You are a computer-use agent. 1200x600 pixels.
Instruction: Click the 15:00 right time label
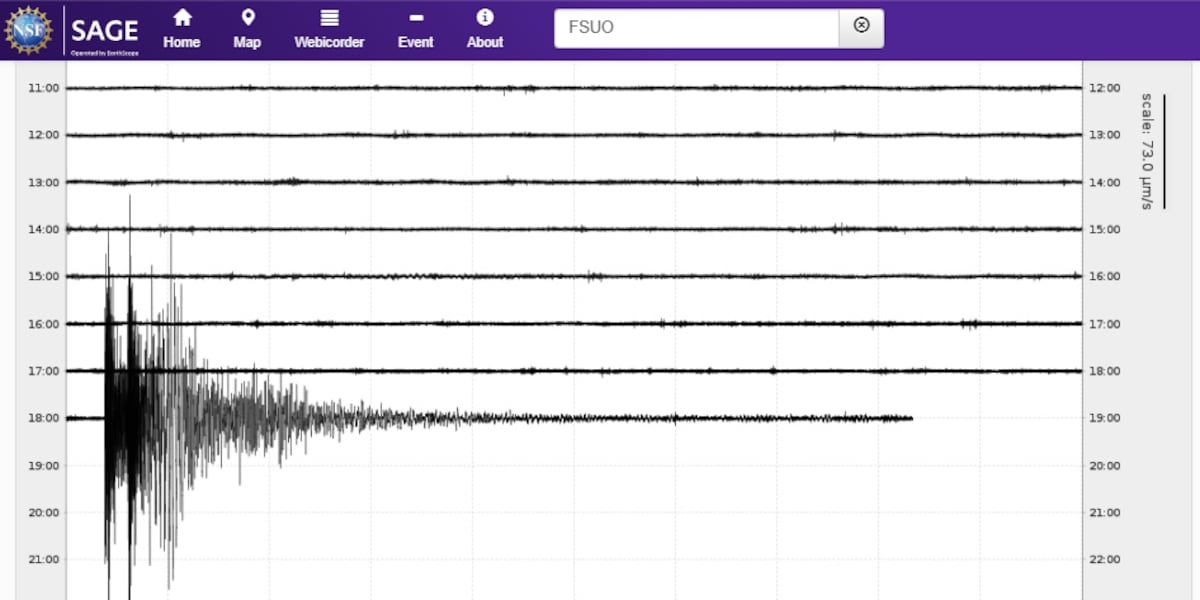pyautogui.click(x=1104, y=229)
